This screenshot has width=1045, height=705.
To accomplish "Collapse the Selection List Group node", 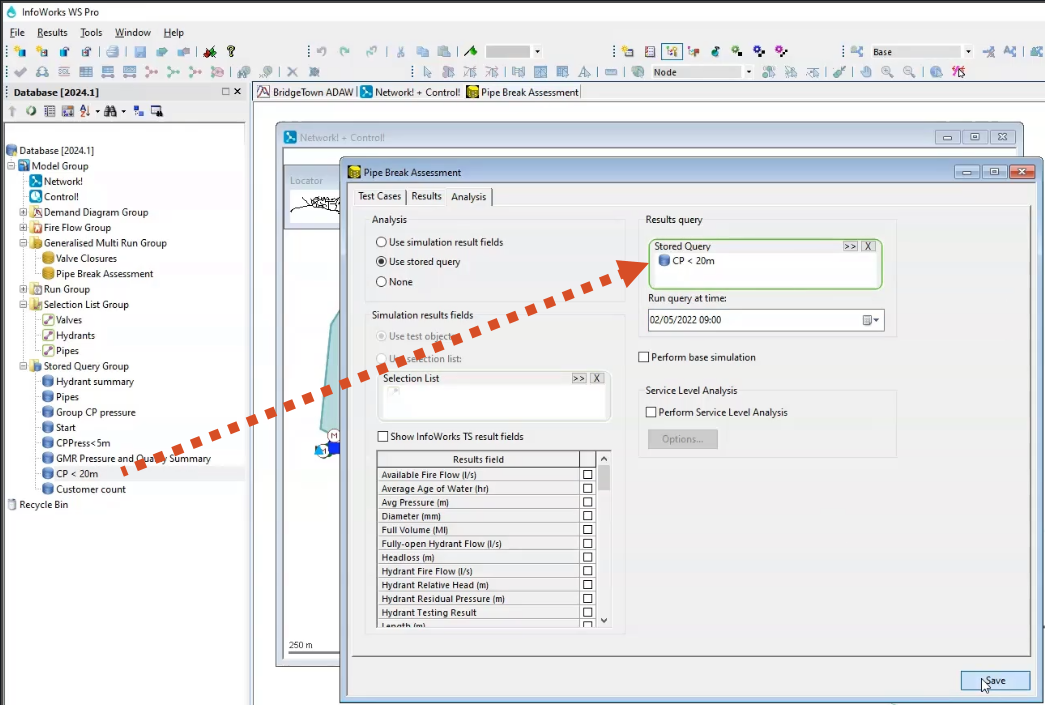I will pyautogui.click(x=23, y=305).
